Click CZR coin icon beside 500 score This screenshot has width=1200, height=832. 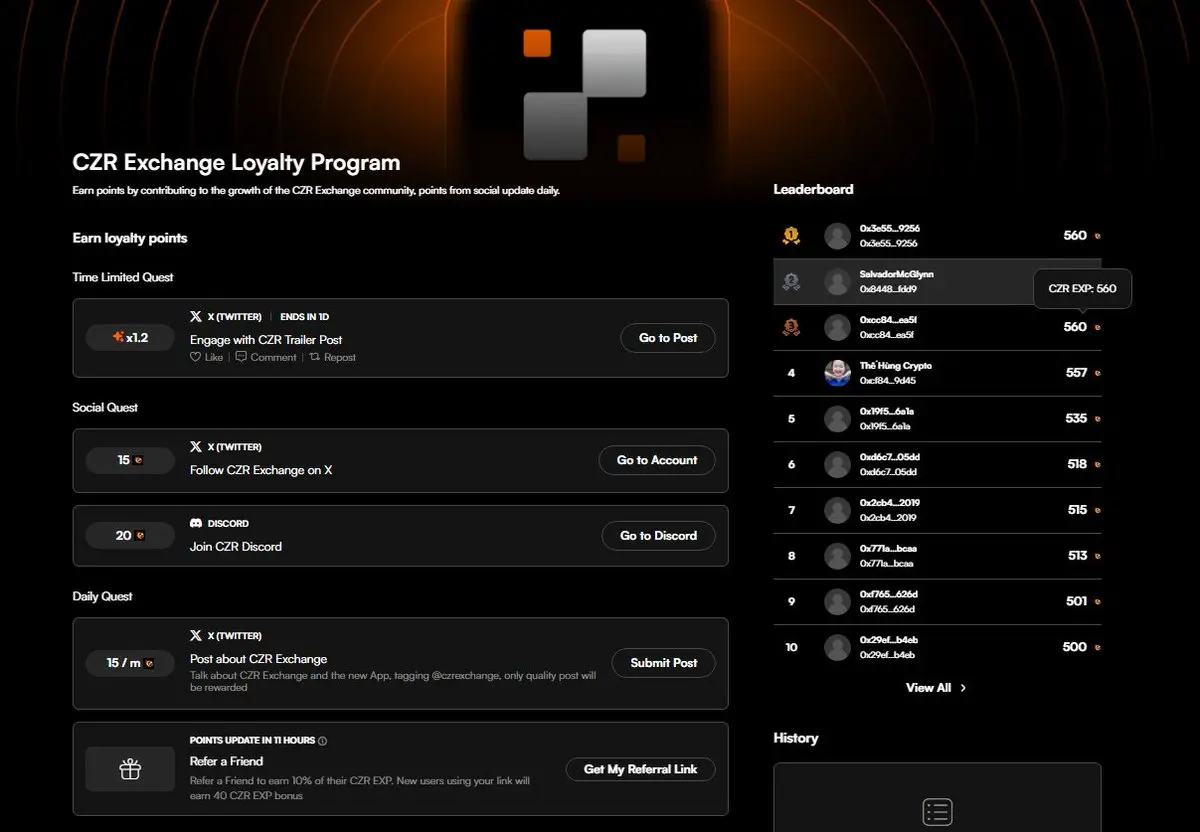point(1097,647)
